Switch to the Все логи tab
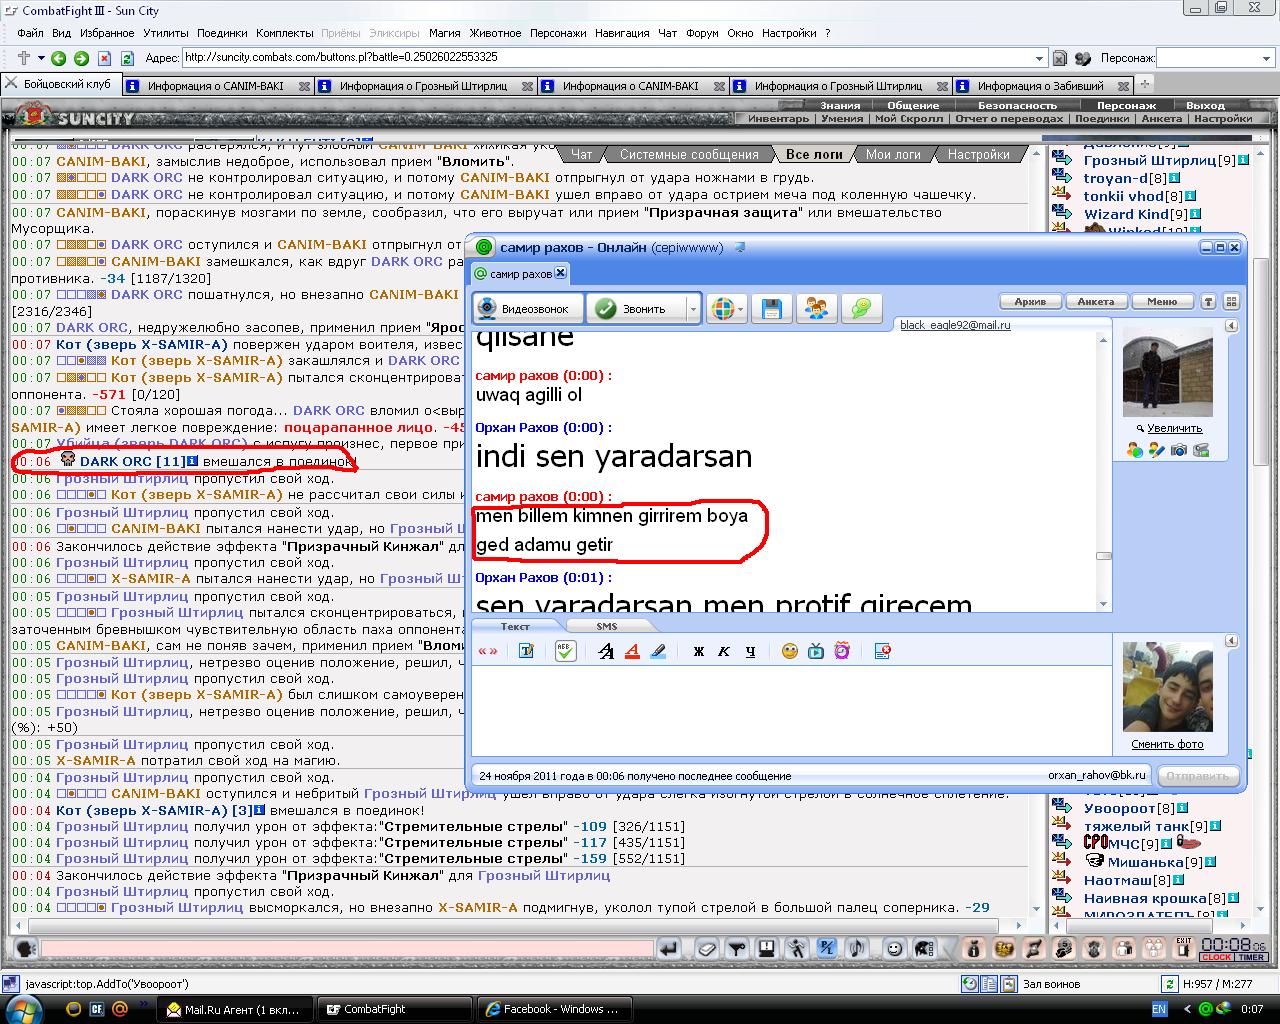The width and height of the screenshot is (1280, 1024). point(814,154)
